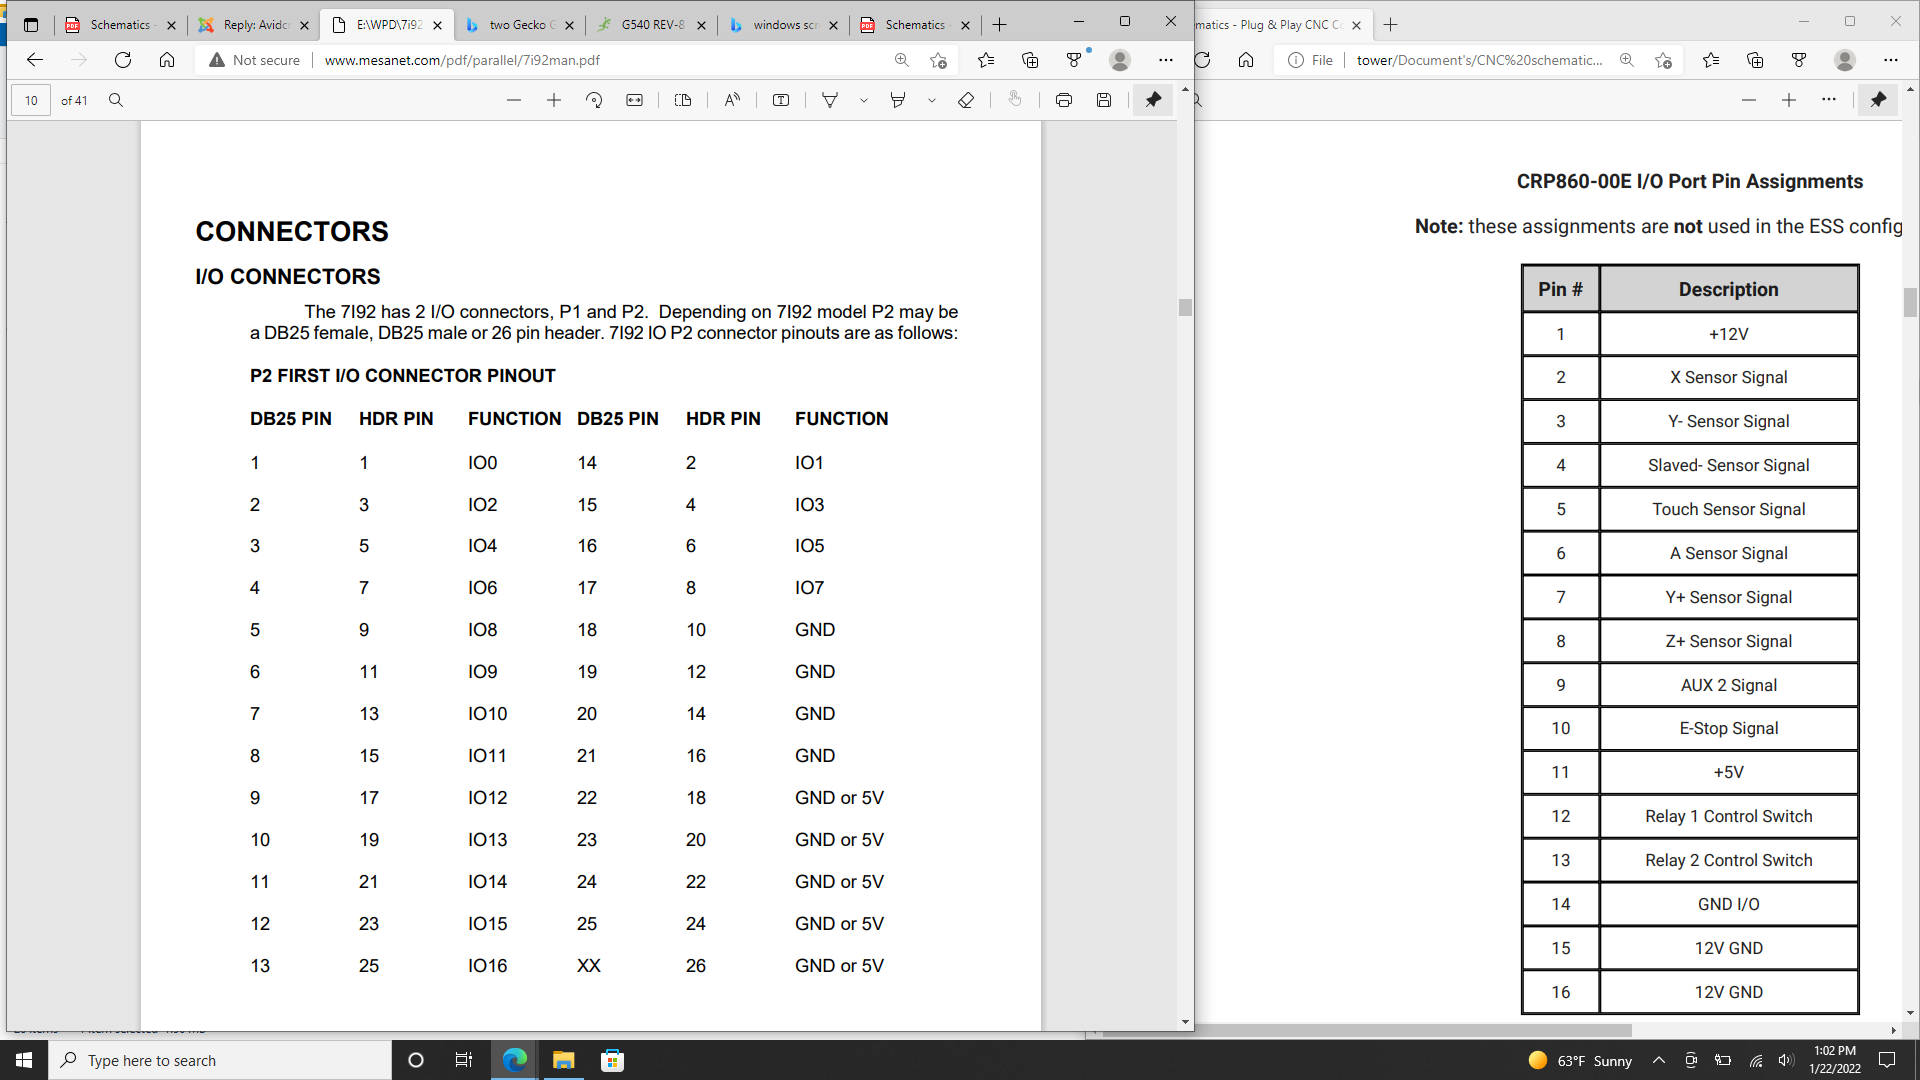Click the mesanet.com address bar URL
Image resolution: width=1920 pixels, height=1080 pixels.
click(x=462, y=60)
